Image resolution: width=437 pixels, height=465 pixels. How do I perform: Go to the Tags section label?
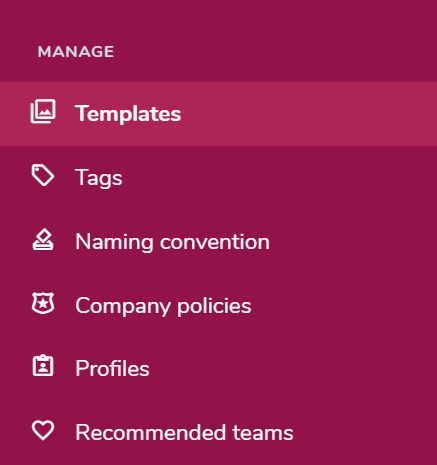(x=99, y=178)
